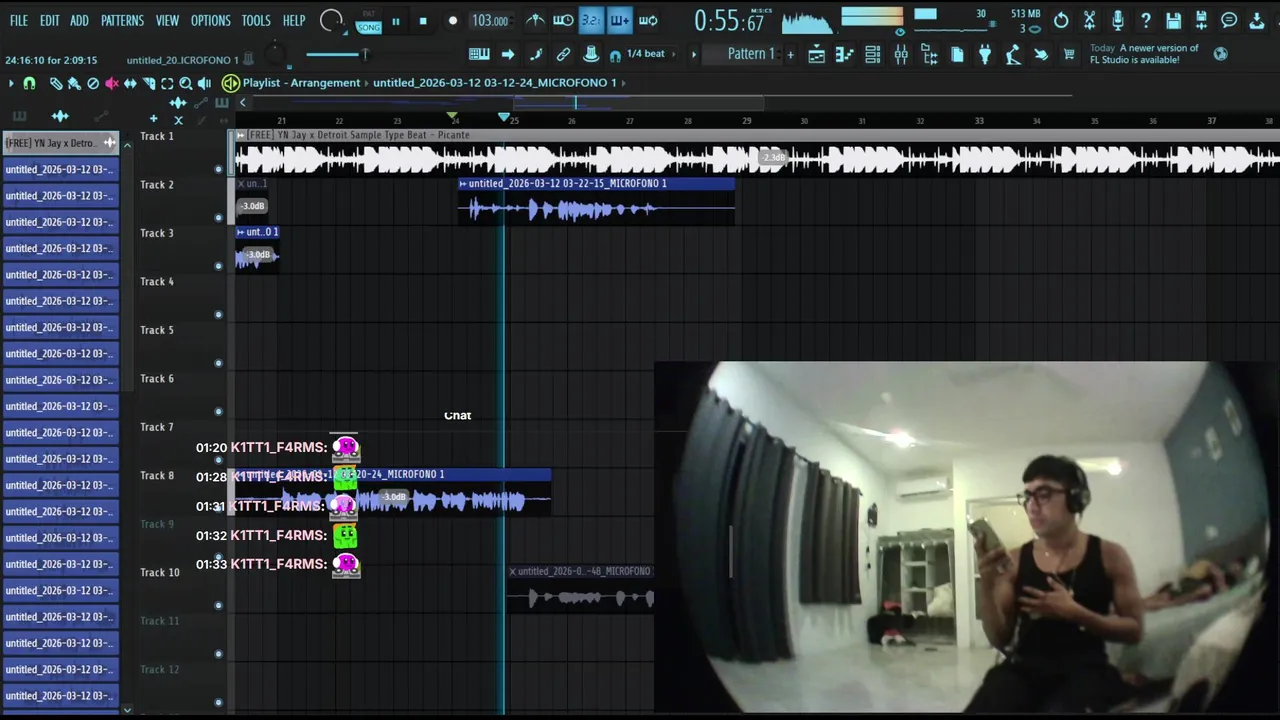Select the Slip edit tool
The width and height of the screenshot is (1280, 720).
point(130,83)
